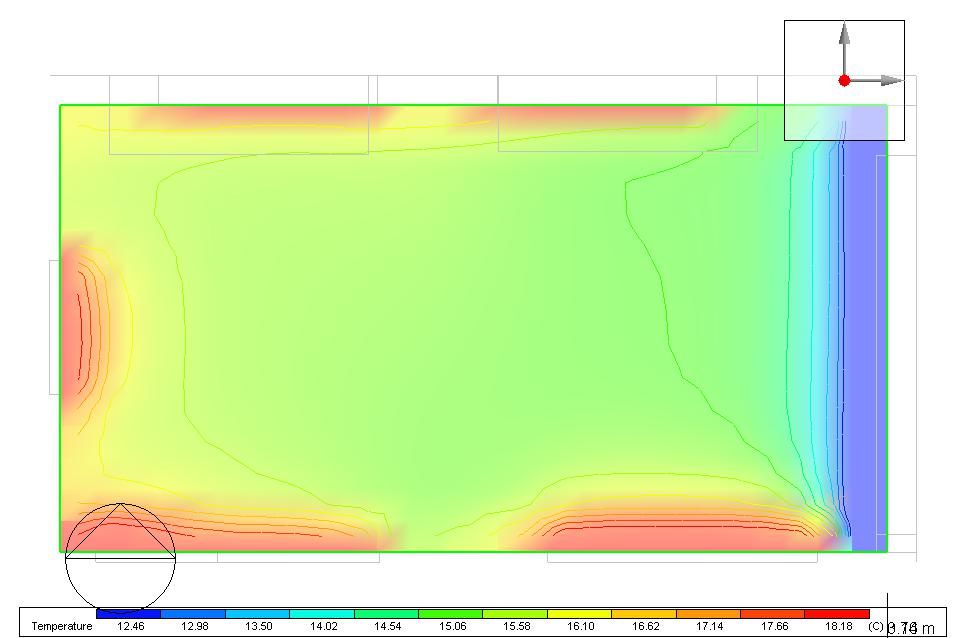Pick the amber 16.62 legend color band

(644, 614)
